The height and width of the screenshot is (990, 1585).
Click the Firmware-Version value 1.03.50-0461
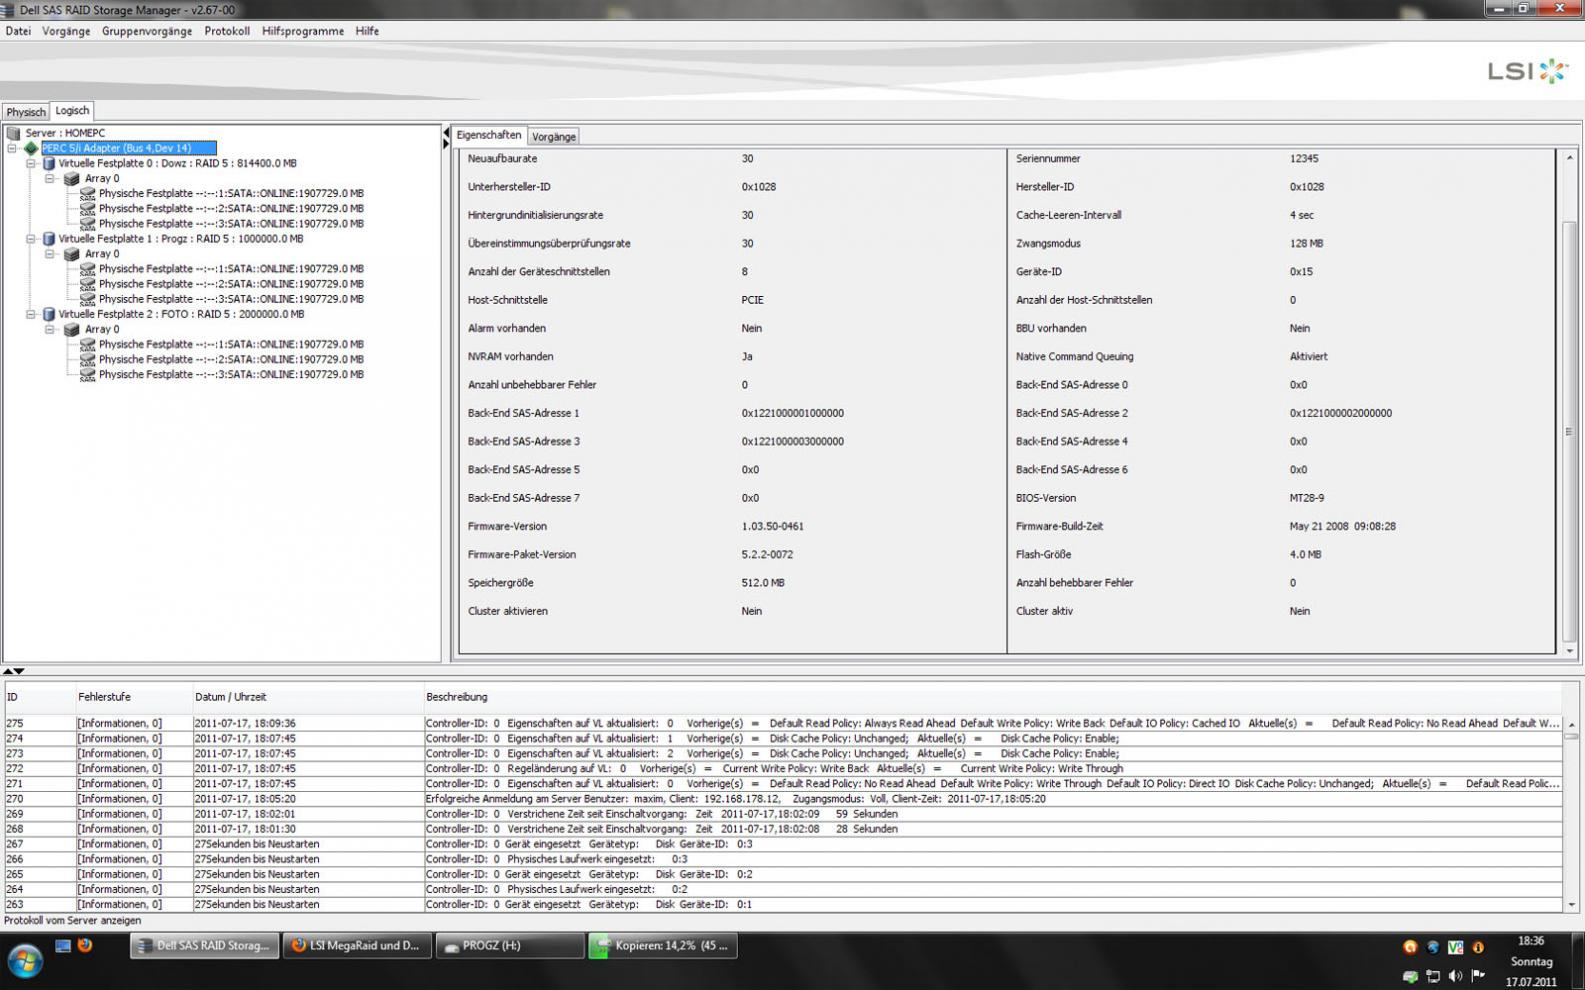coord(772,526)
